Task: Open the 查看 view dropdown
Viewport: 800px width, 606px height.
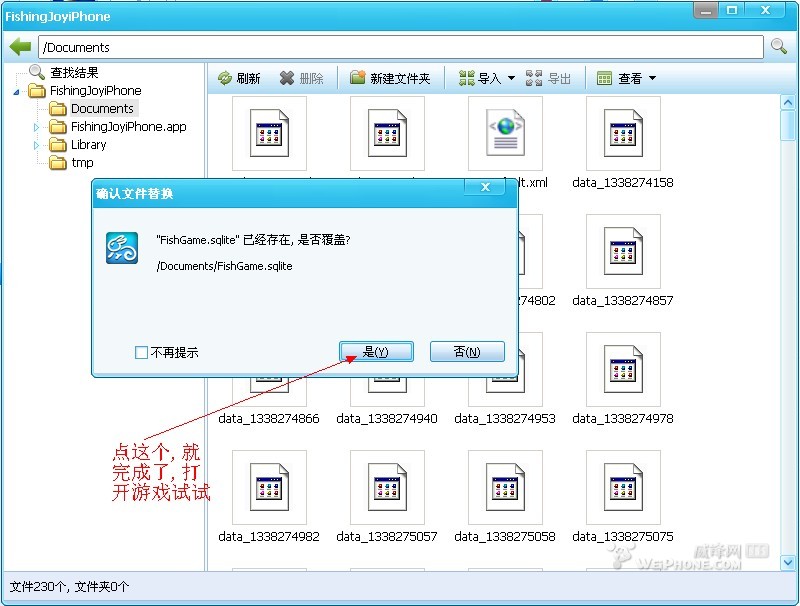Action: point(652,78)
